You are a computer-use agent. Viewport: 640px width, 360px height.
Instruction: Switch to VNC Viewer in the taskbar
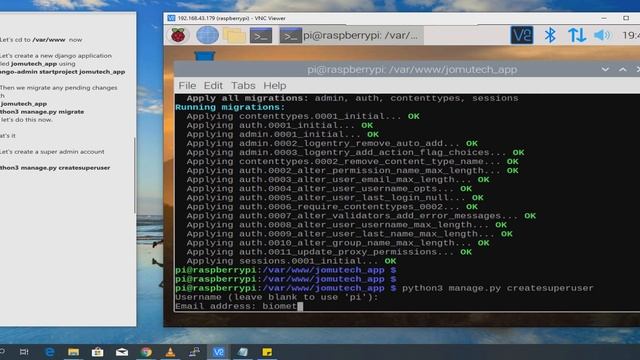[218, 352]
